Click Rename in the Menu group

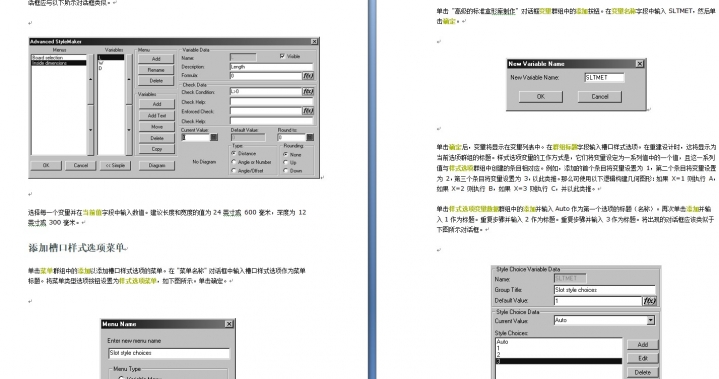[156, 70]
